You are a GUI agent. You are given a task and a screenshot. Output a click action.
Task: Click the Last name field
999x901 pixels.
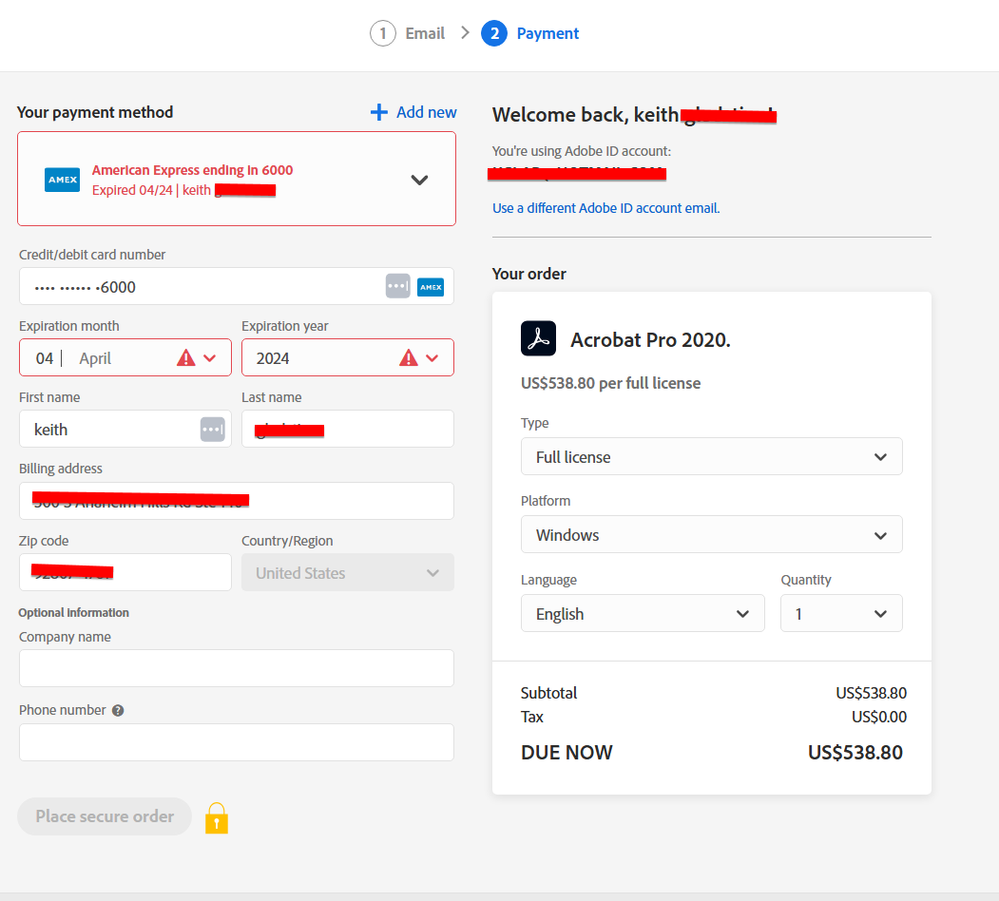tap(348, 429)
